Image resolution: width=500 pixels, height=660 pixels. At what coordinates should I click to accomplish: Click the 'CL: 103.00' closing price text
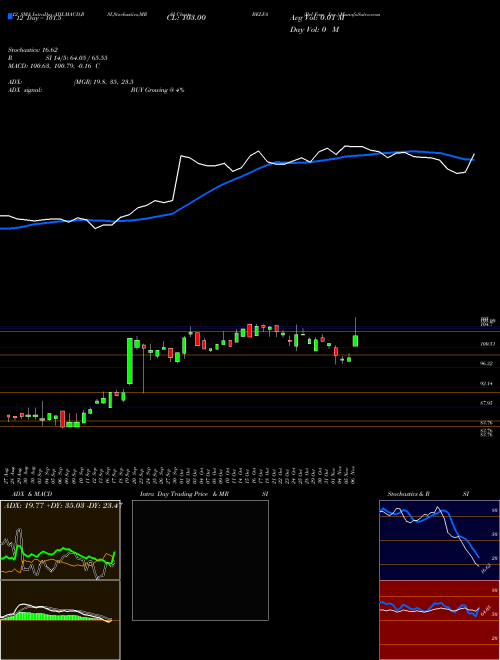[186, 18]
